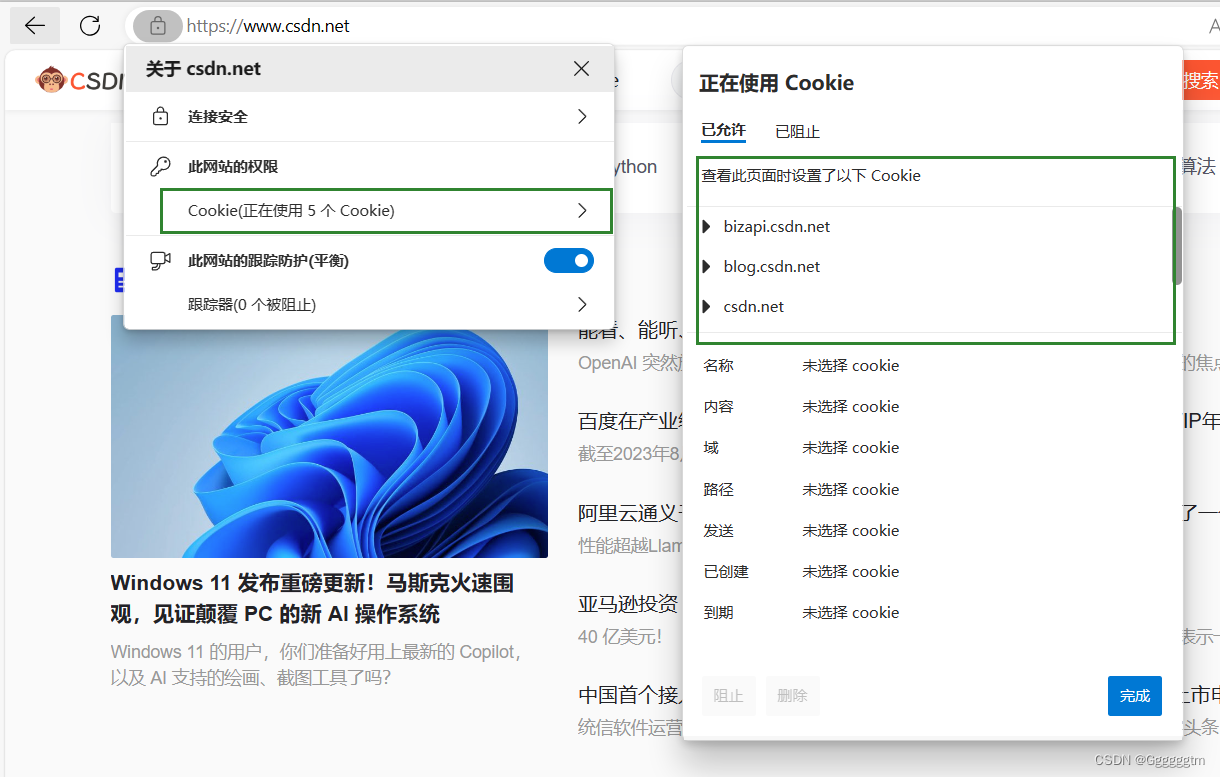Click the 域 field value 未选择 cookie
1220x777 pixels.
coord(850,448)
